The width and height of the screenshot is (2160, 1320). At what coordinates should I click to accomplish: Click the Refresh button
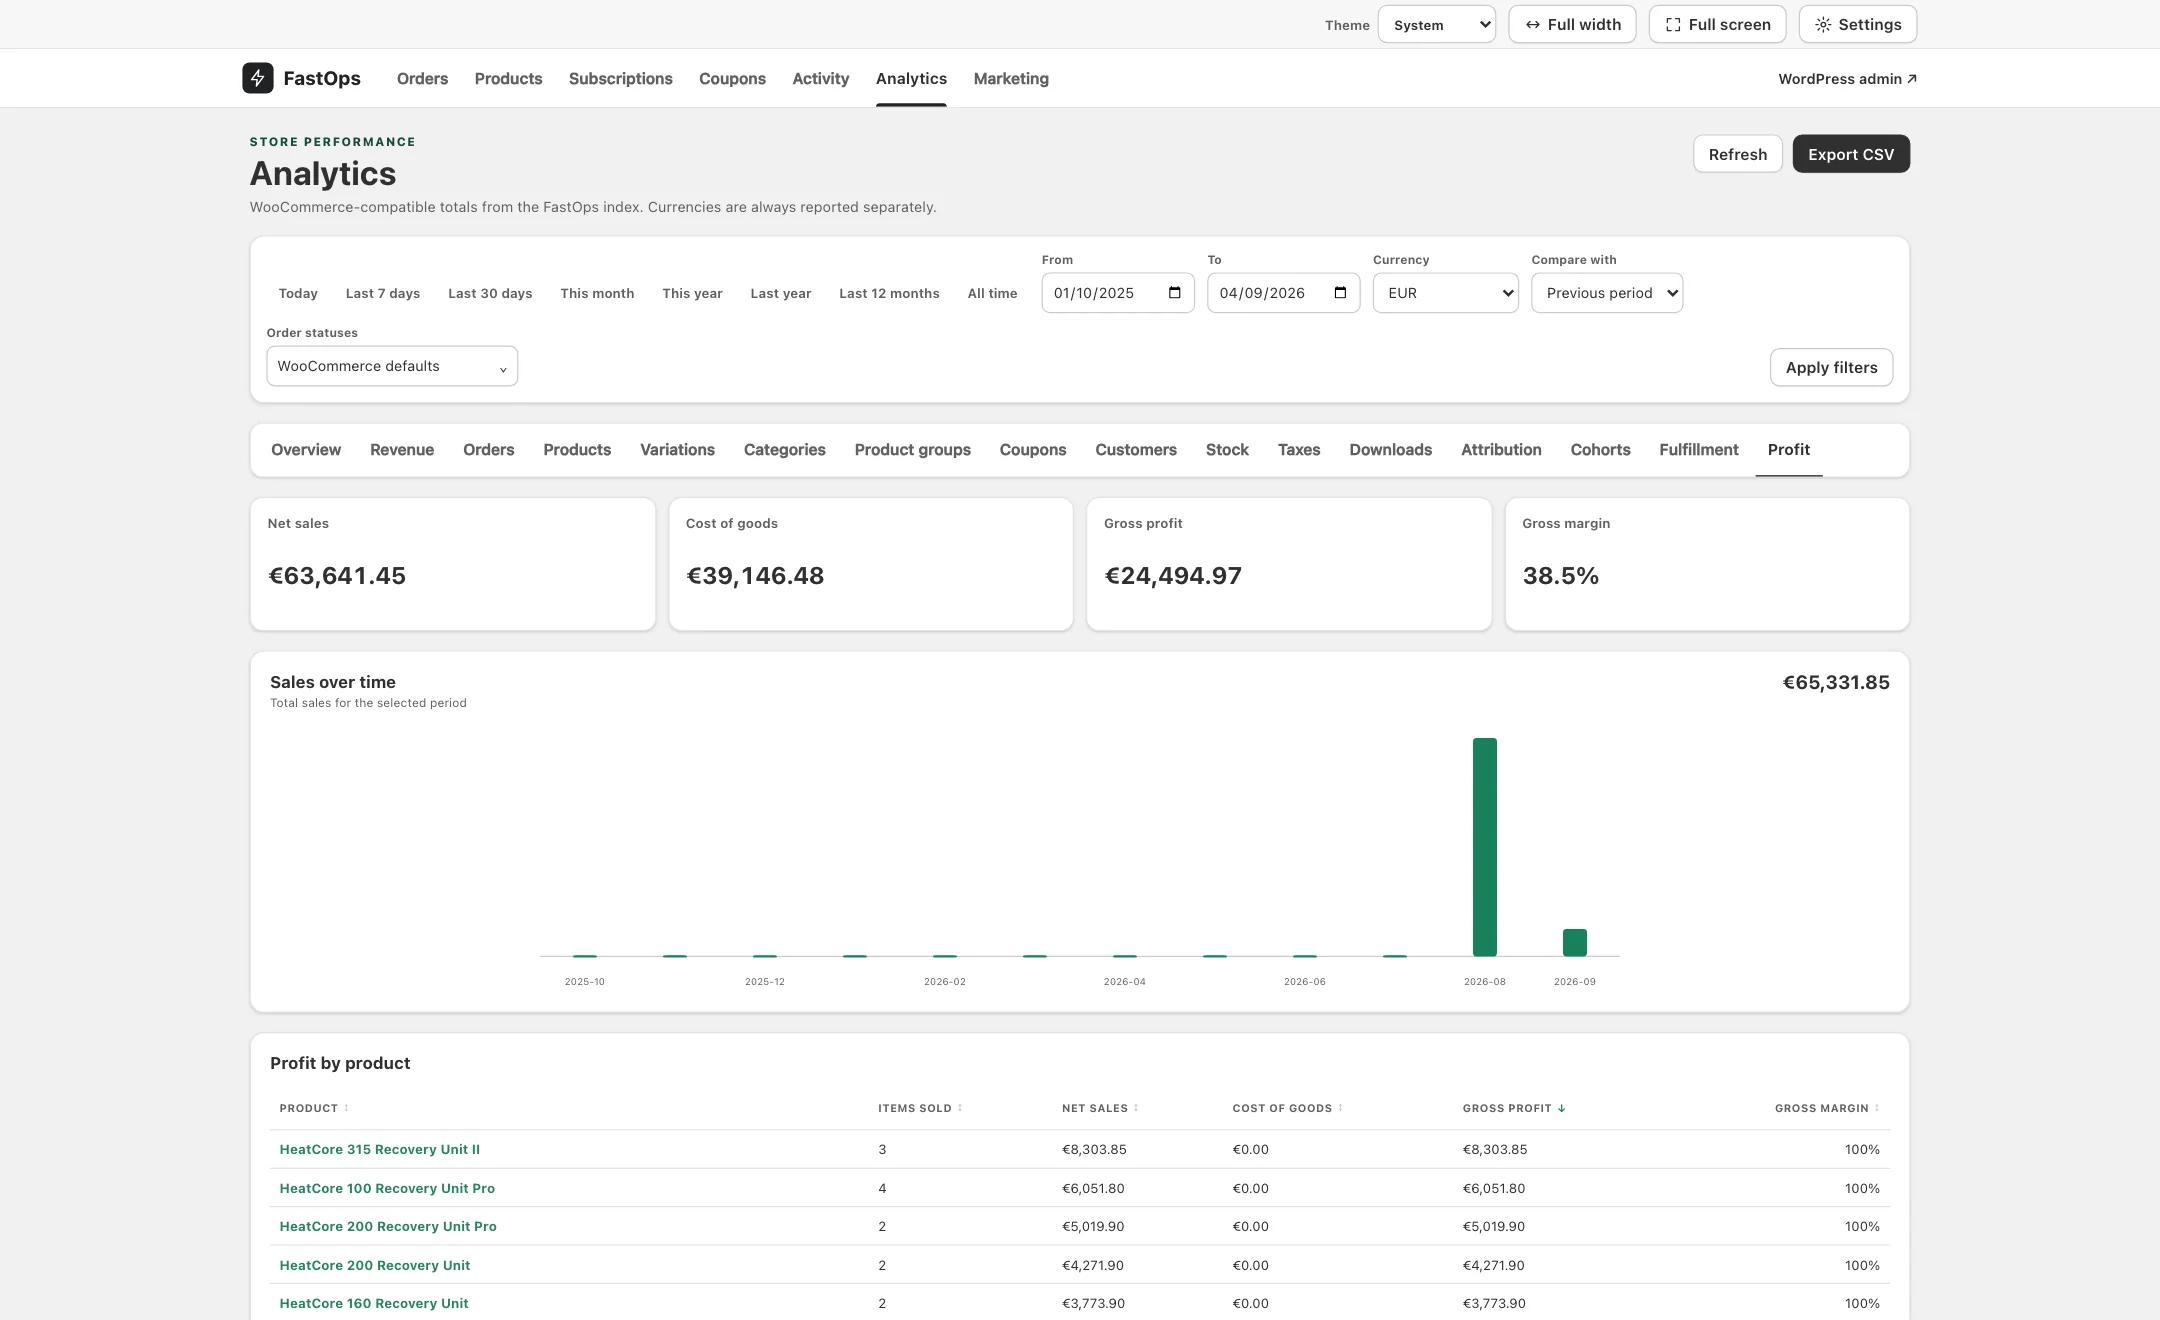tap(1738, 154)
